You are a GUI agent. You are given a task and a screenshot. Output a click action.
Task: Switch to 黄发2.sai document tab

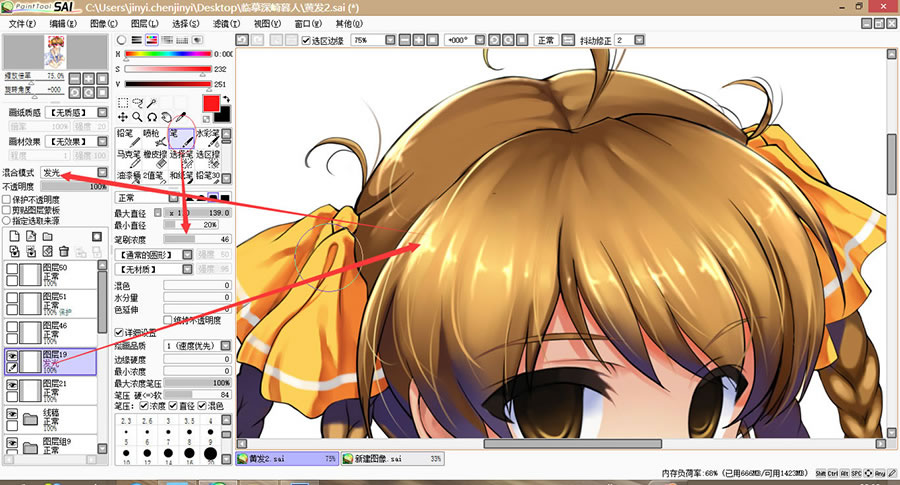tap(287, 459)
